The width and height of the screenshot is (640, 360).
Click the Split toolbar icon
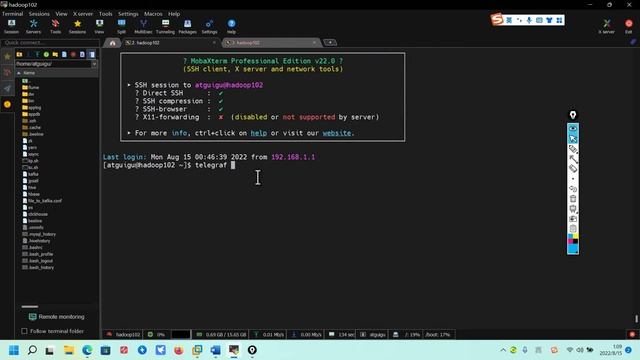coord(121,26)
